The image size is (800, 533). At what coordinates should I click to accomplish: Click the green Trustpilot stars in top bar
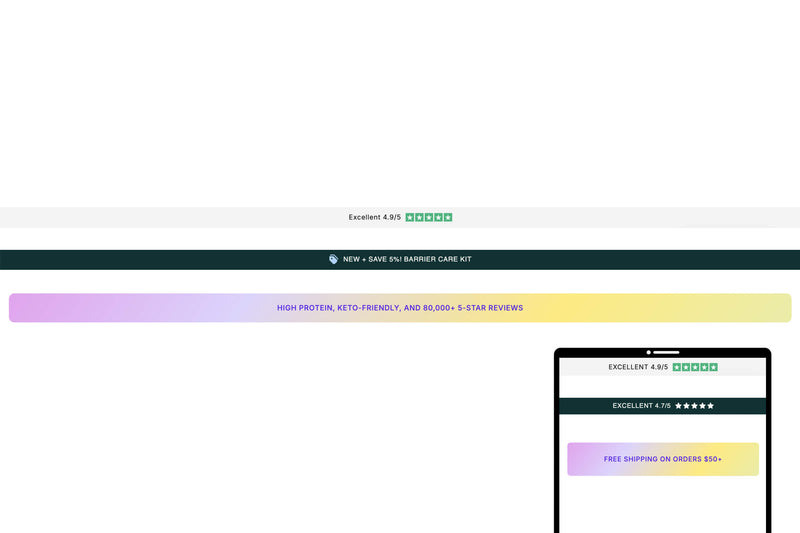pos(429,217)
